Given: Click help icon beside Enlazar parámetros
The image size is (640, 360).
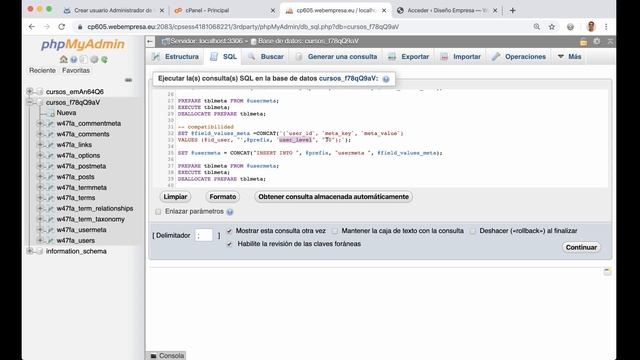Looking at the screenshot, I should pos(230,212).
